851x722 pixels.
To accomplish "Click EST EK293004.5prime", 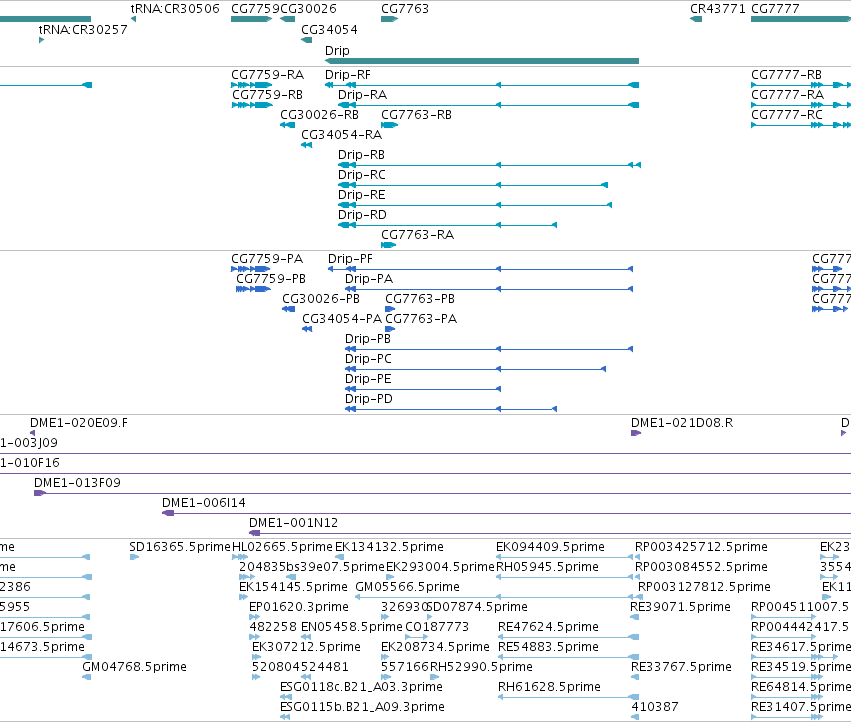I will [x=440, y=567].
